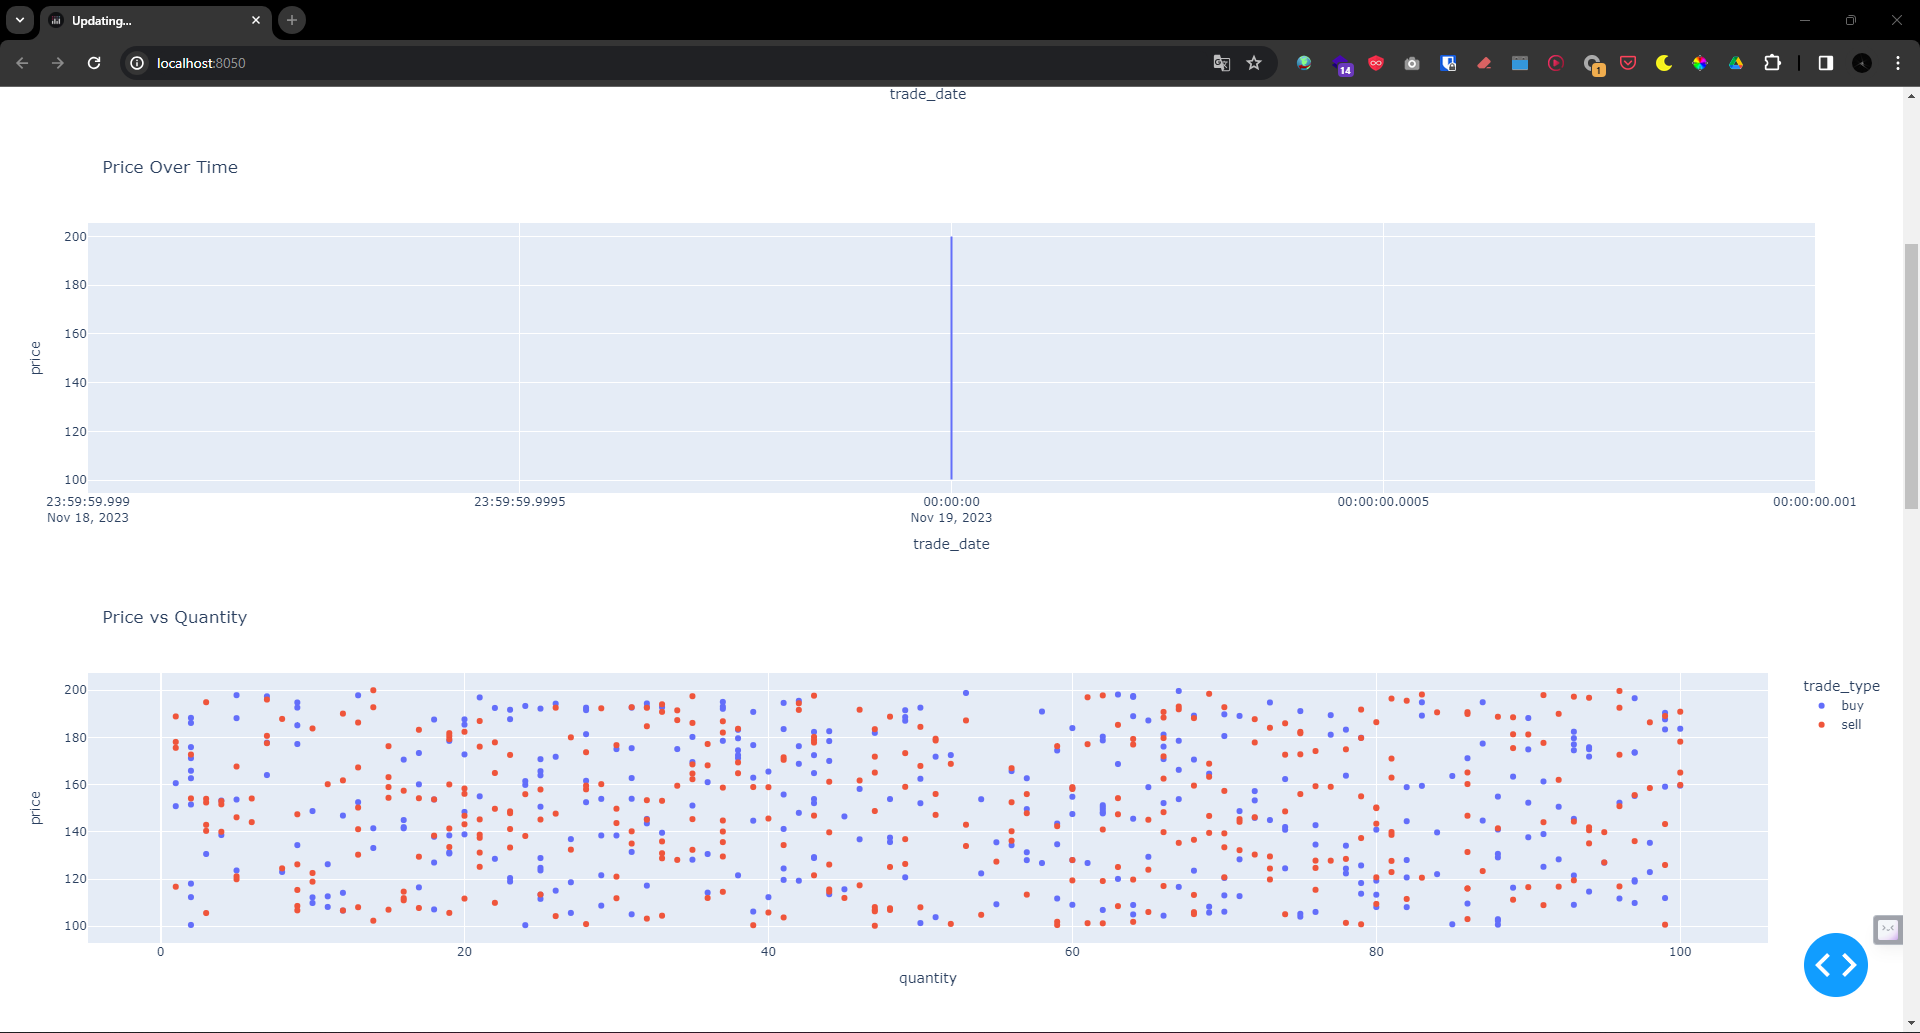Viewport: 1920px width, 1033px height.
Task: Click the Price vs Quantity title
Action: [175, 618]
